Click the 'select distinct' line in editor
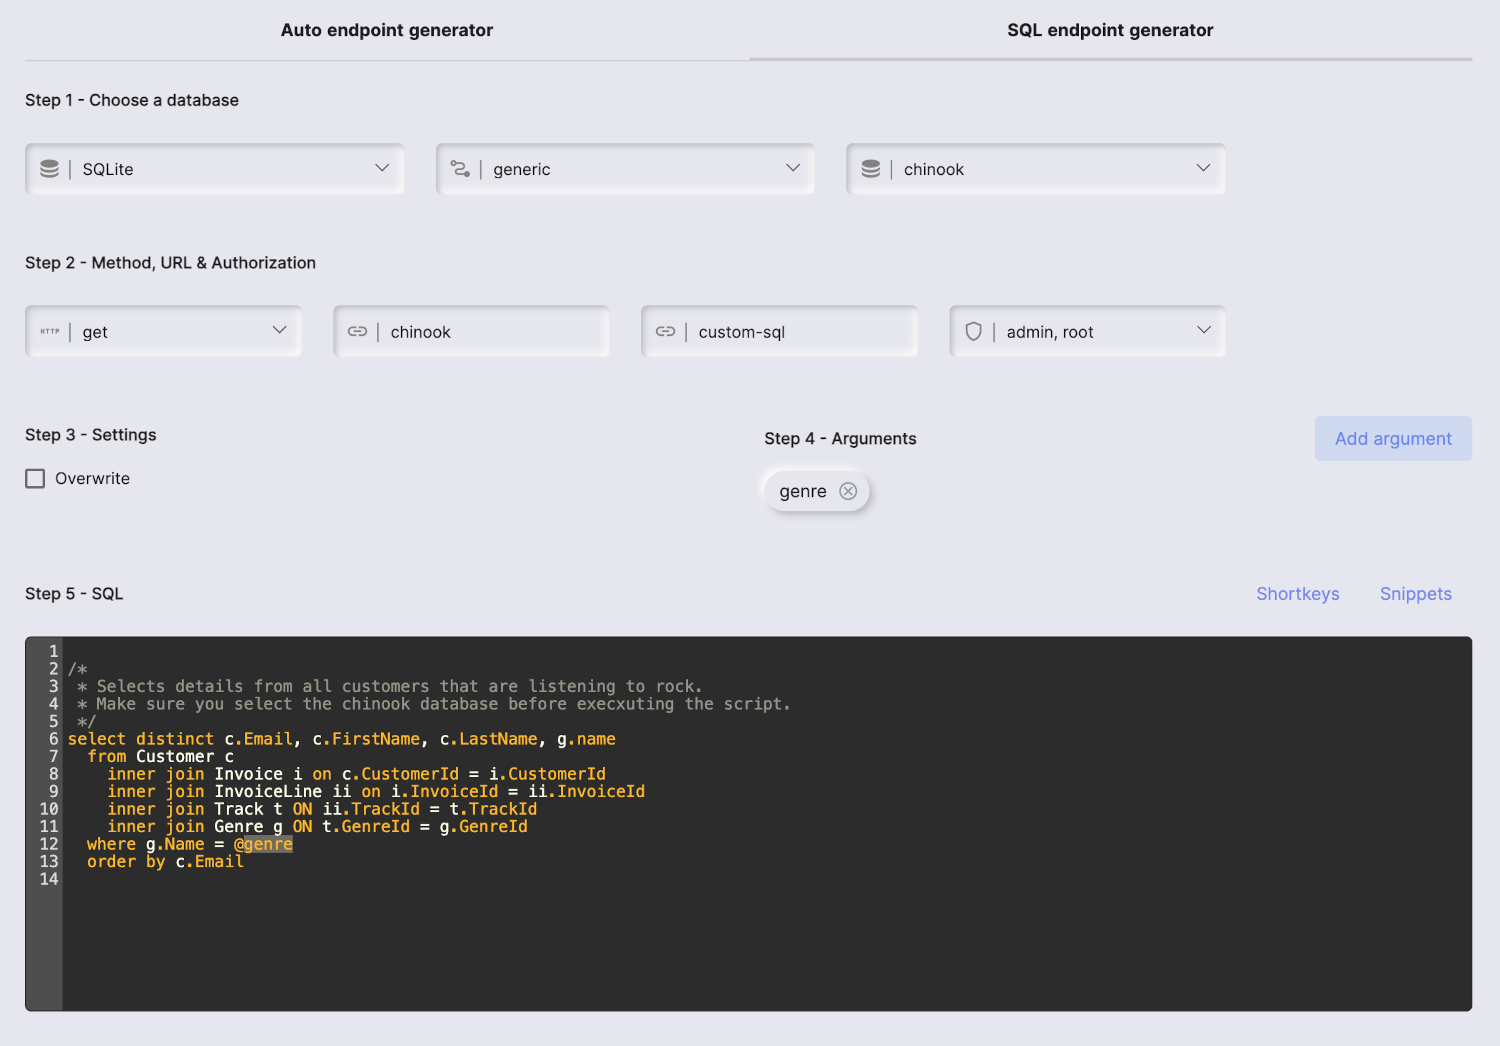This screenshot has width=1500, height=1046. point(342,739)
